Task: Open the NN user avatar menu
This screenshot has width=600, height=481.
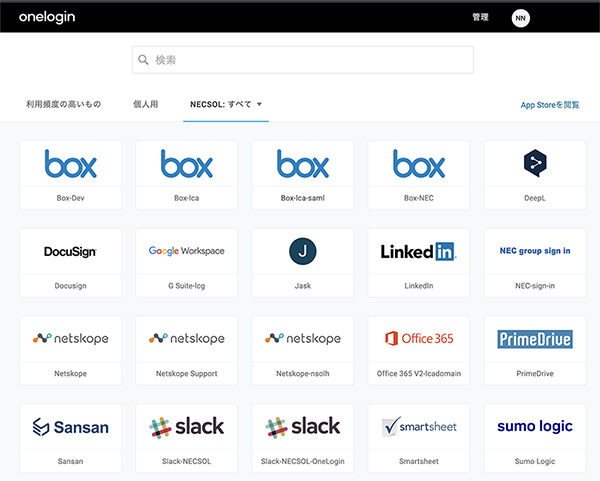Action: point(520,18)
